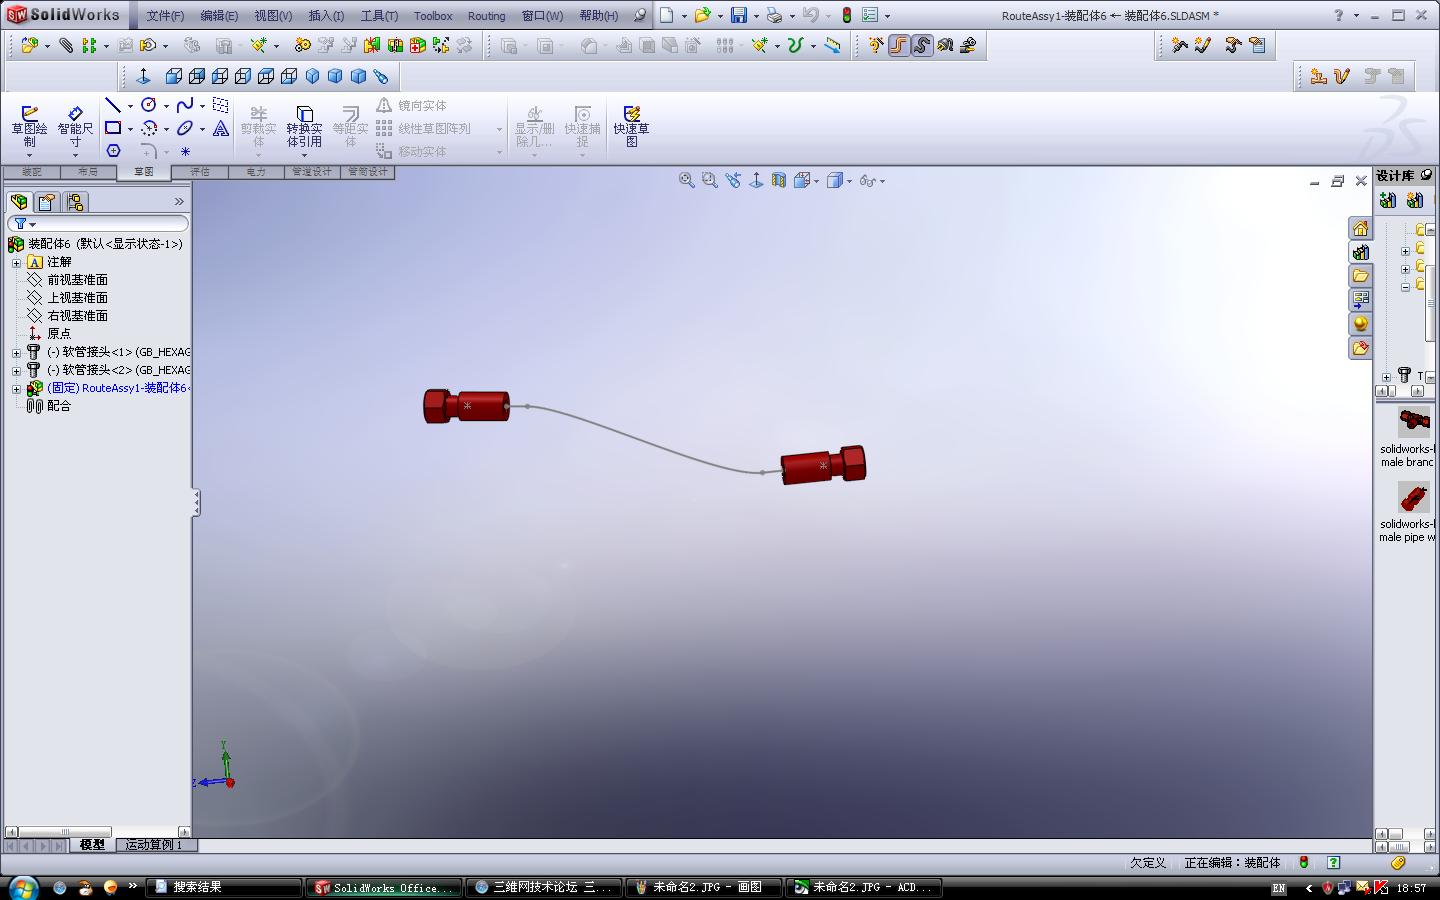
Task: Open Windows Start button
Action: click(22, 887)
